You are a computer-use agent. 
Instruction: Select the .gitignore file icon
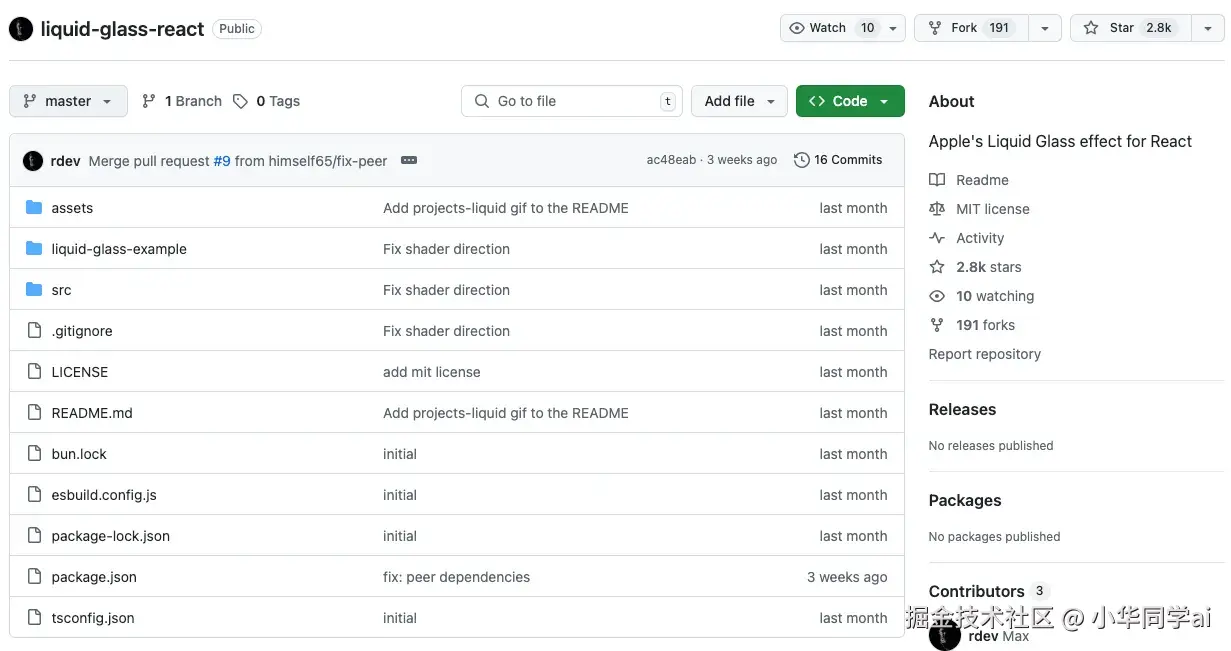(34, 331)
